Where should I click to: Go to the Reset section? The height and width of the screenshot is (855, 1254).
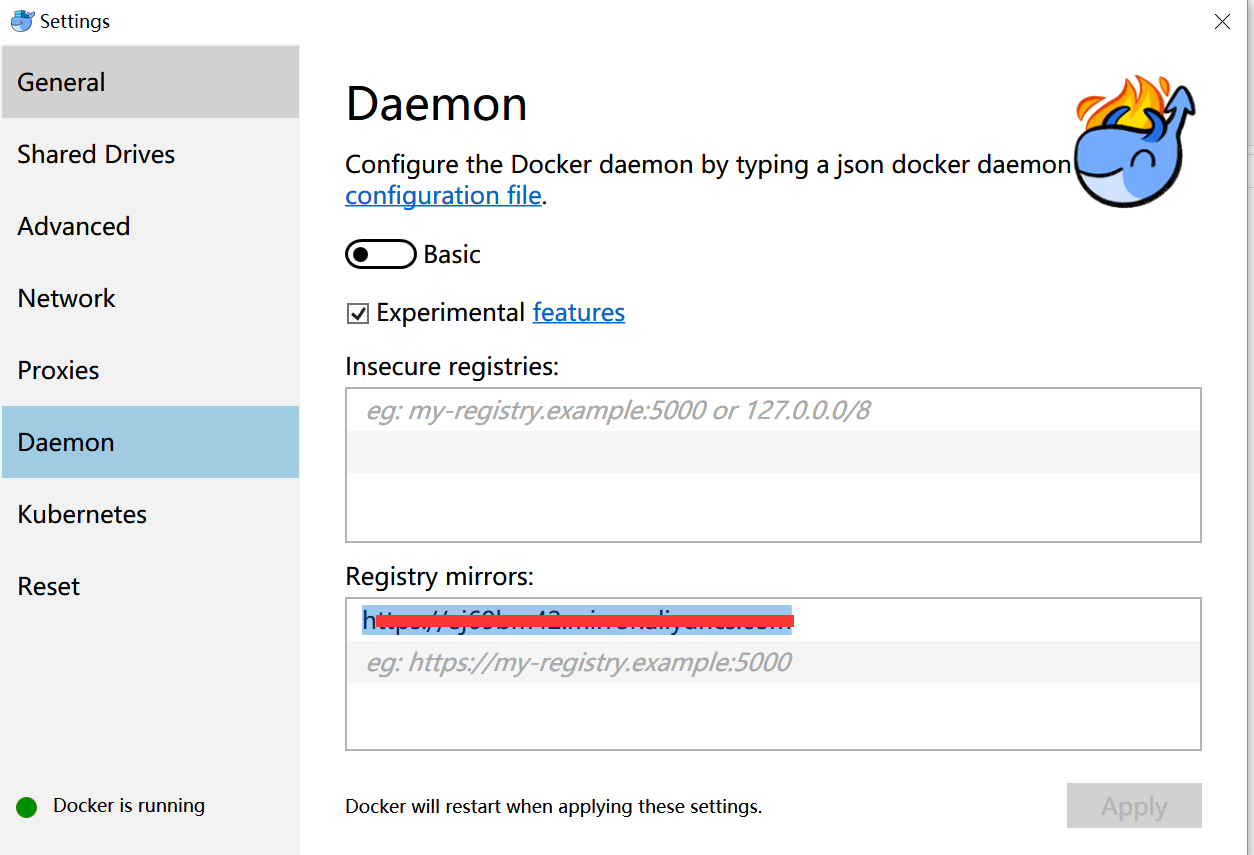[150, 586]
